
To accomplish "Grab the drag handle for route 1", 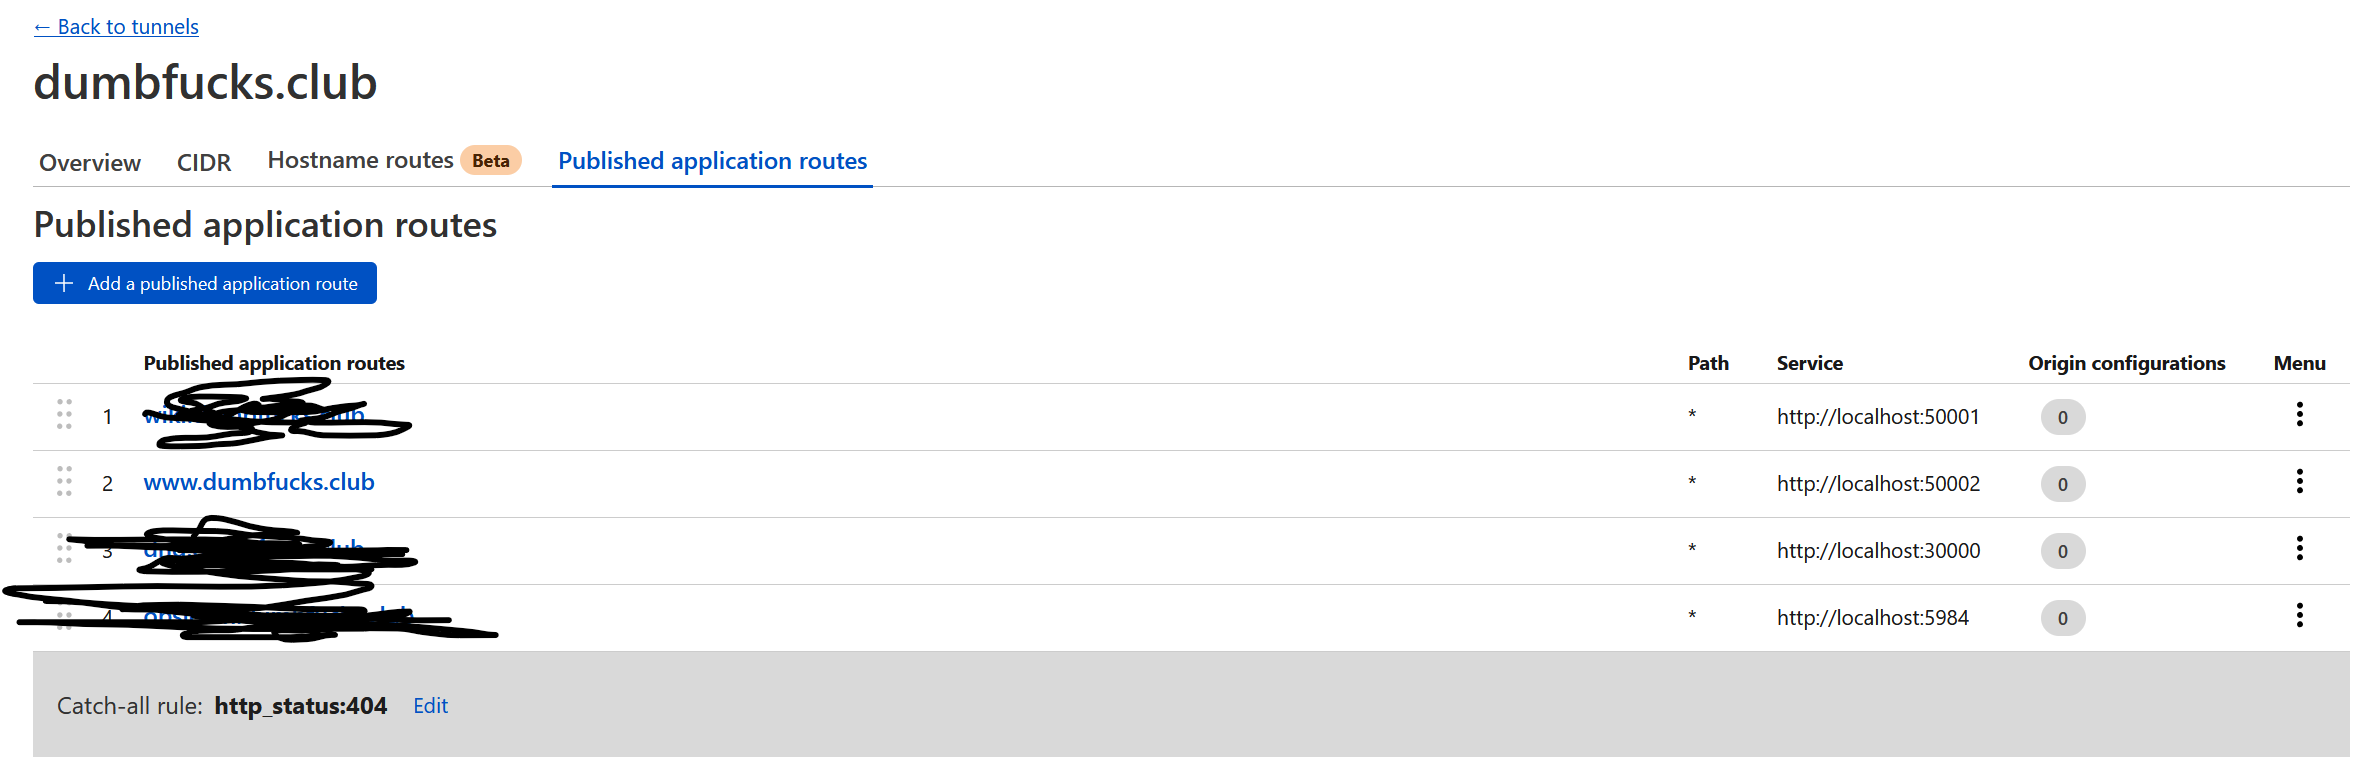I will [x=65, y=414].
